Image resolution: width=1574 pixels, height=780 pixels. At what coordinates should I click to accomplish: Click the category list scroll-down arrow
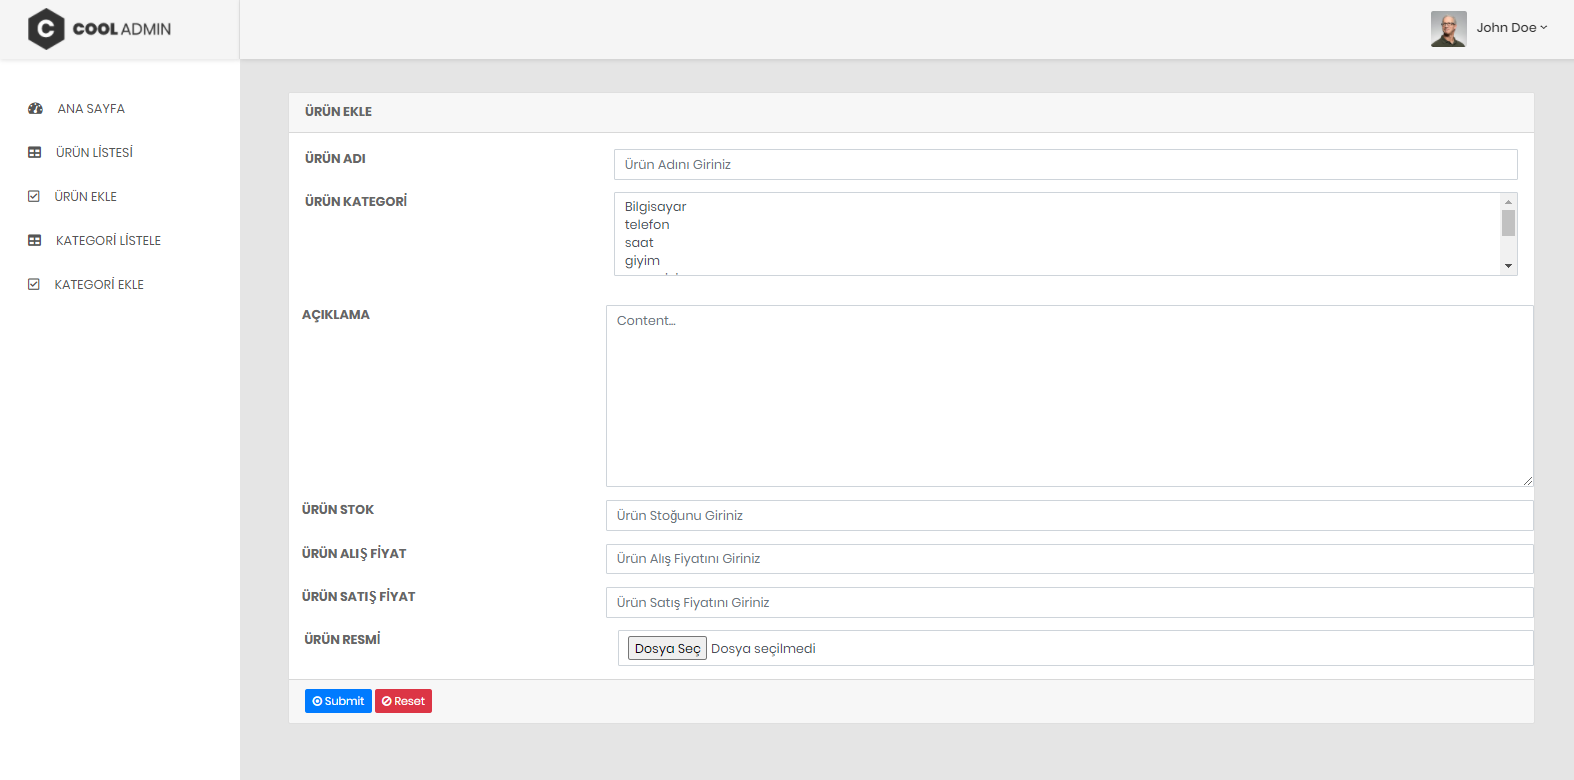pyautogui.click(x=1508, y=266)
